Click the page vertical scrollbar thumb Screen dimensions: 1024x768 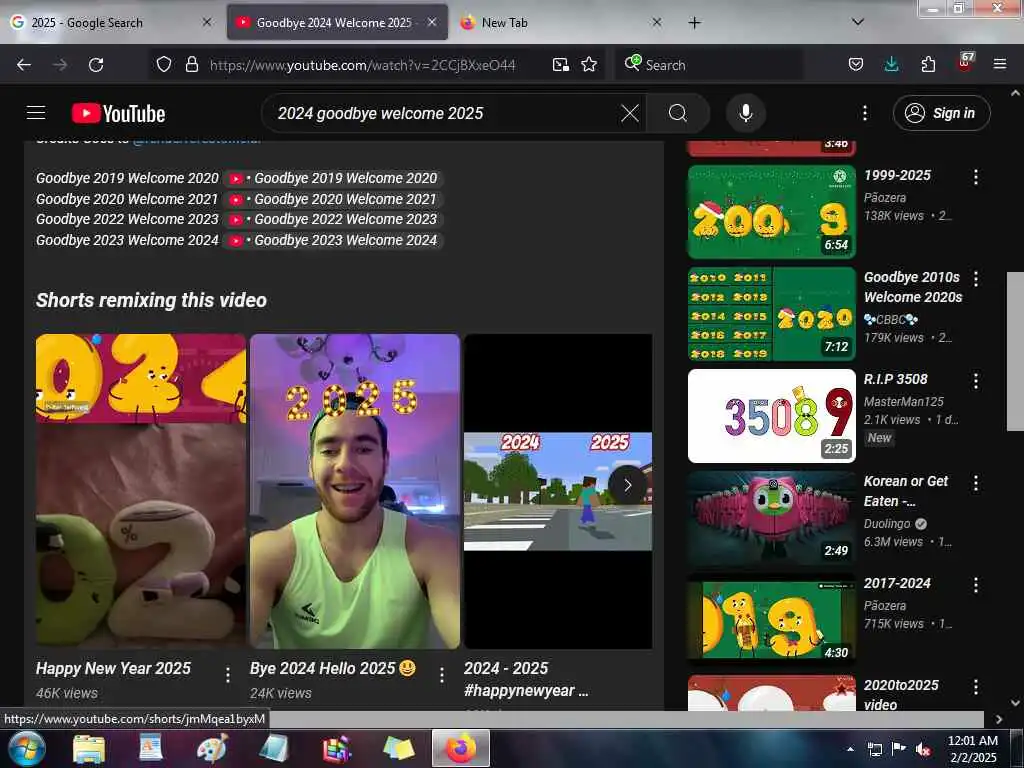(x=1015, y=351)
